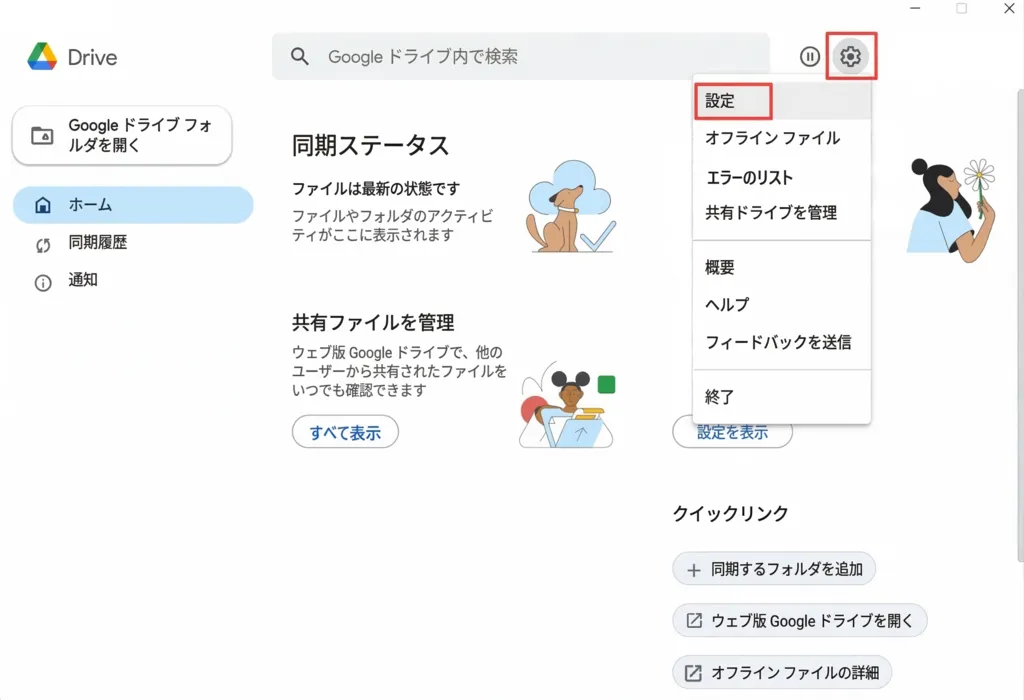Click ヘルプ in the menu
This screenshot has width=1024, height=700.
pyautogui.click(x=727, y=304)
